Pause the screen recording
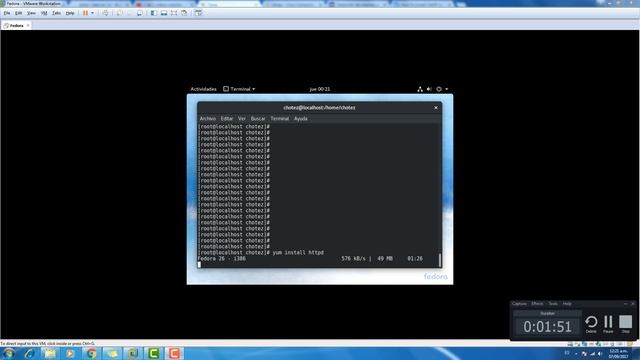The height and width of the screenshot is (360, 640). 608,324
